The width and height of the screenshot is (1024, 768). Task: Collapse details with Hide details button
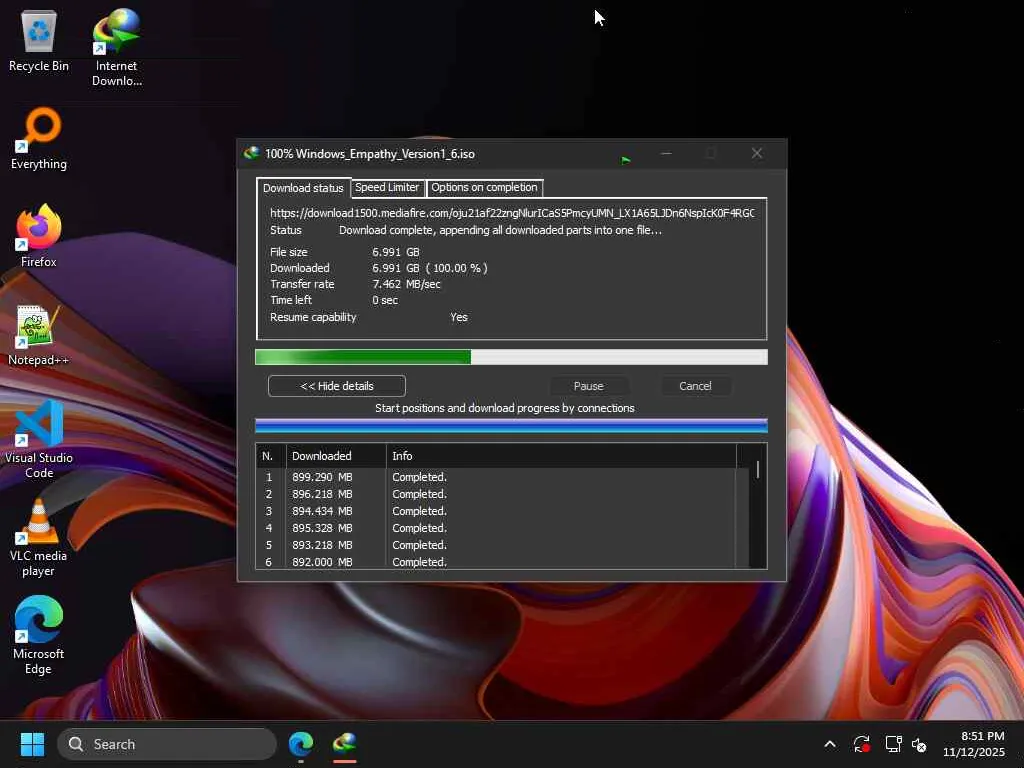(x=337, y=386)
